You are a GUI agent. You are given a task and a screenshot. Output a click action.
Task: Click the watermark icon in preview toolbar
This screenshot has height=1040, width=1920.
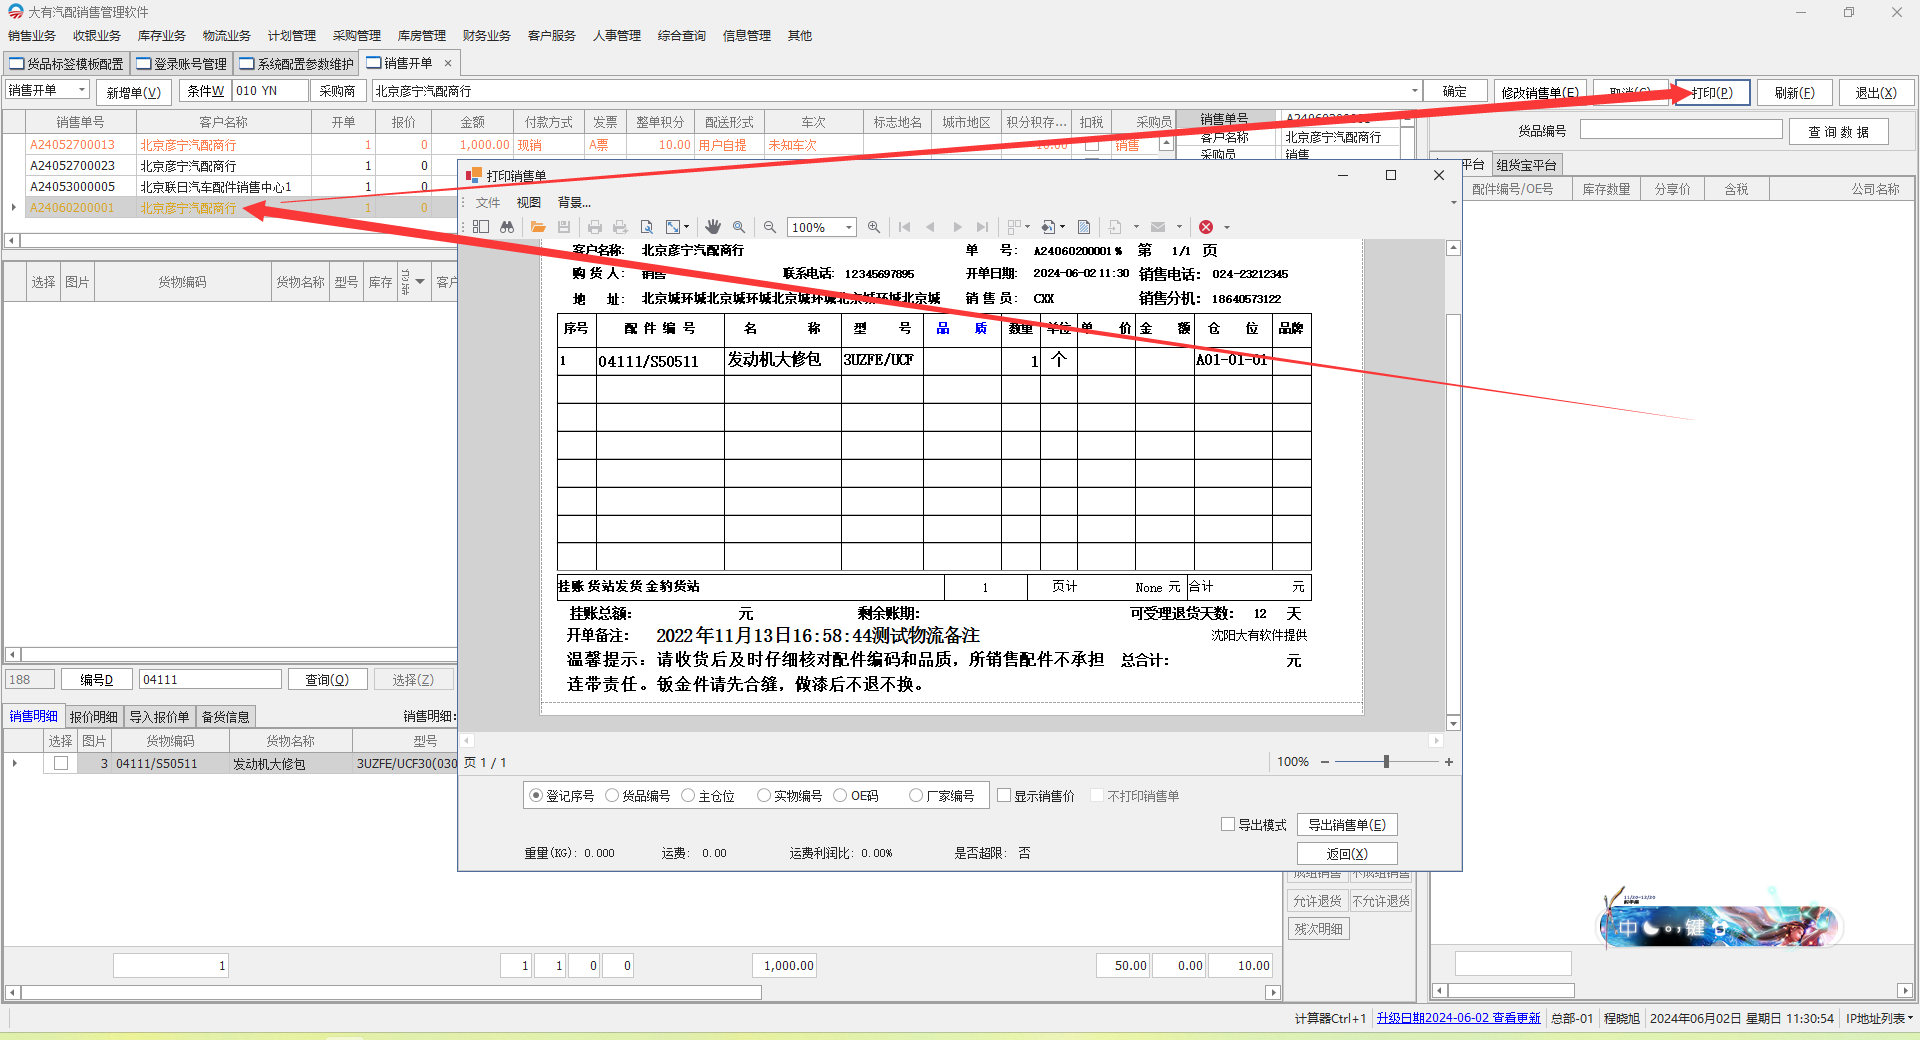1084,227
